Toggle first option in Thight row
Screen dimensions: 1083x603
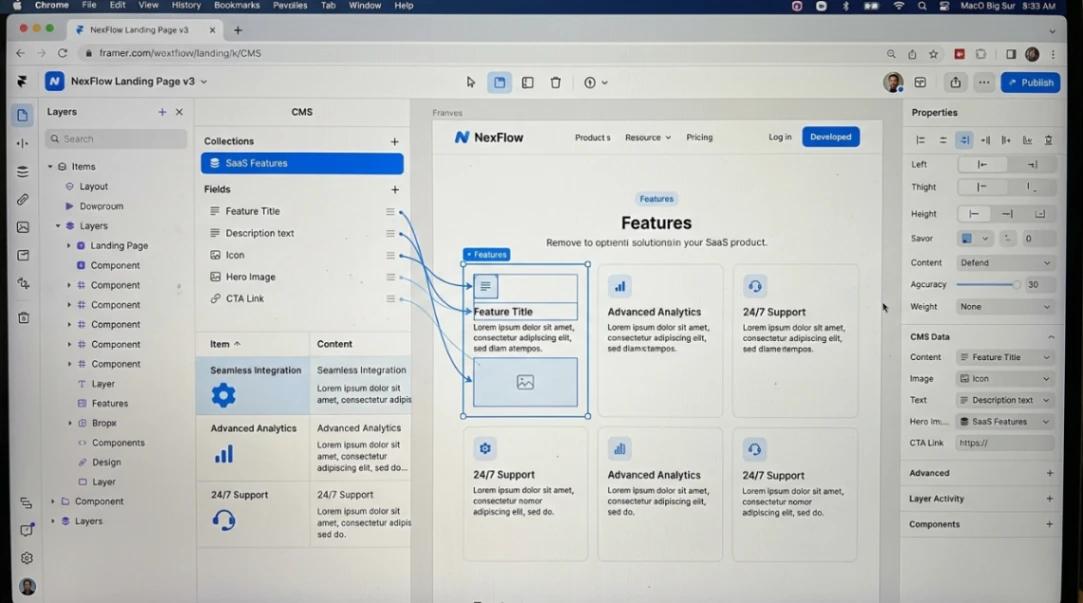[981, 187]
